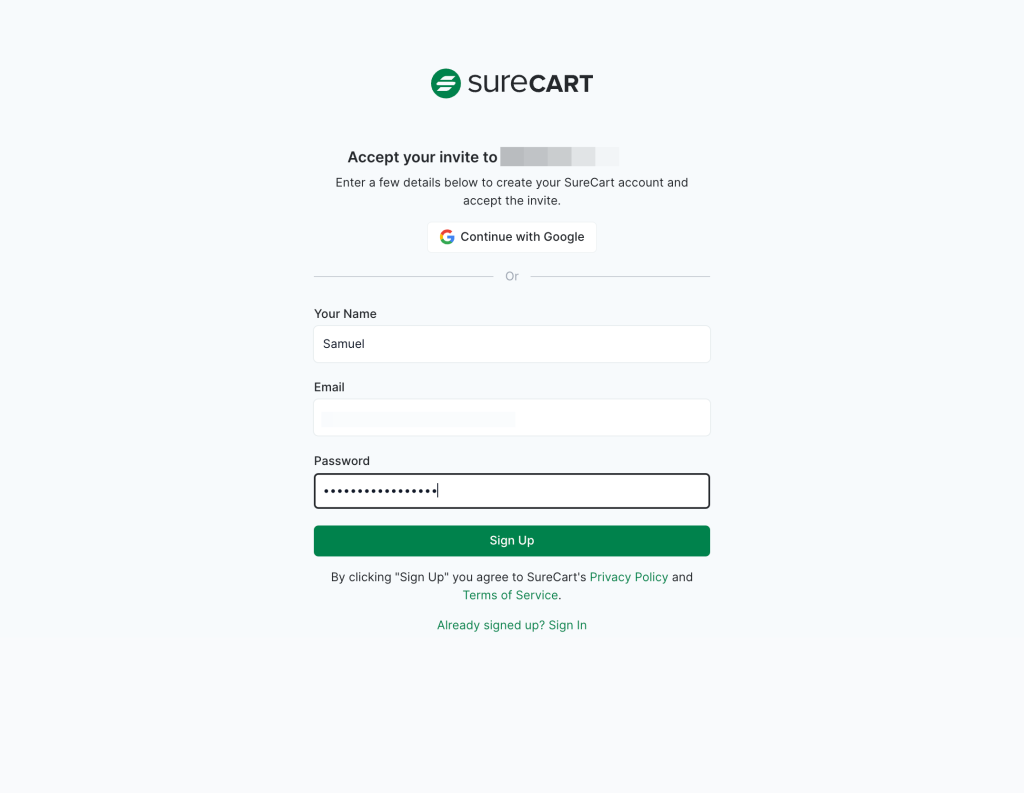Select the Continue with Google option
The image size is (1024, 793).
pos(511,237)
